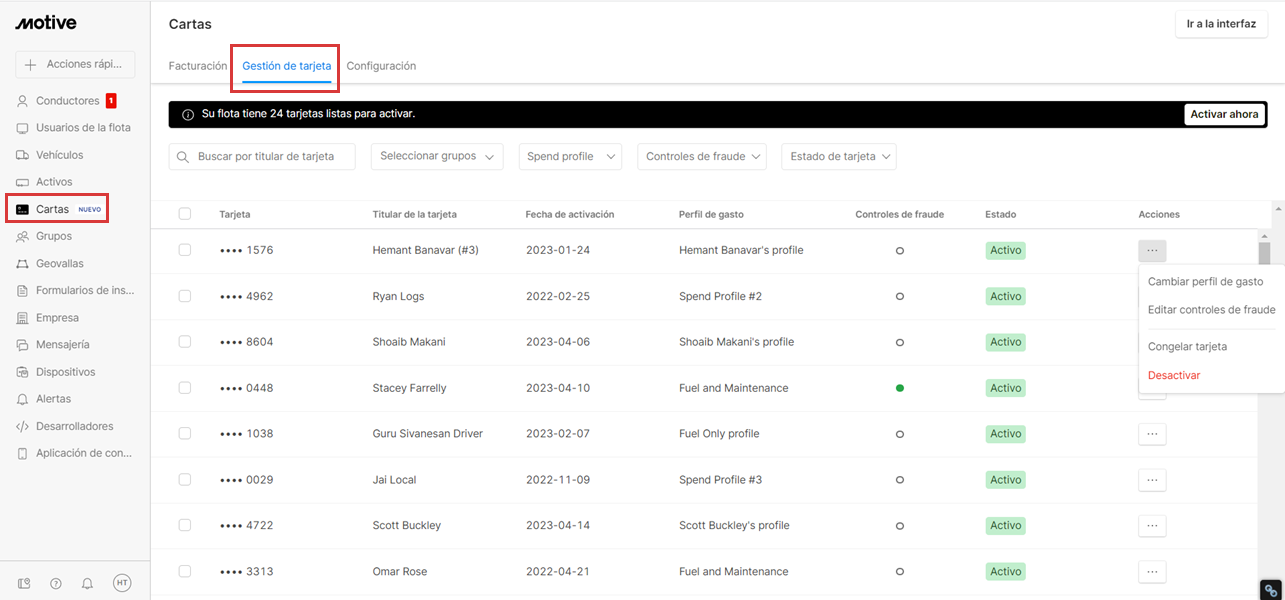The height and width of the screenshot is (600, 1285).
Task: Click the Ir a la interfaz button
Action: pyautogui.click(x=1221, y=23)
